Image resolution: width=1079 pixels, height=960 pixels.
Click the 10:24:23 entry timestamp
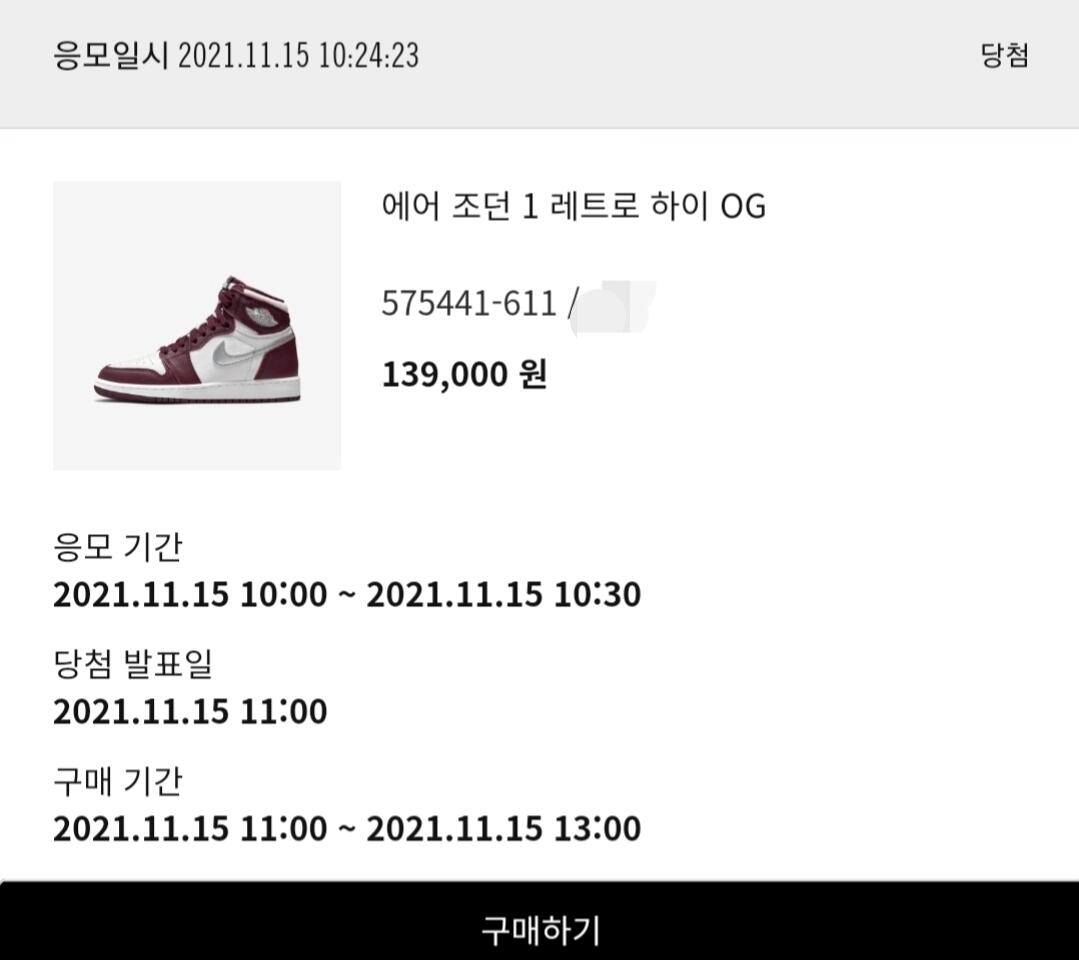coord(369,55)
